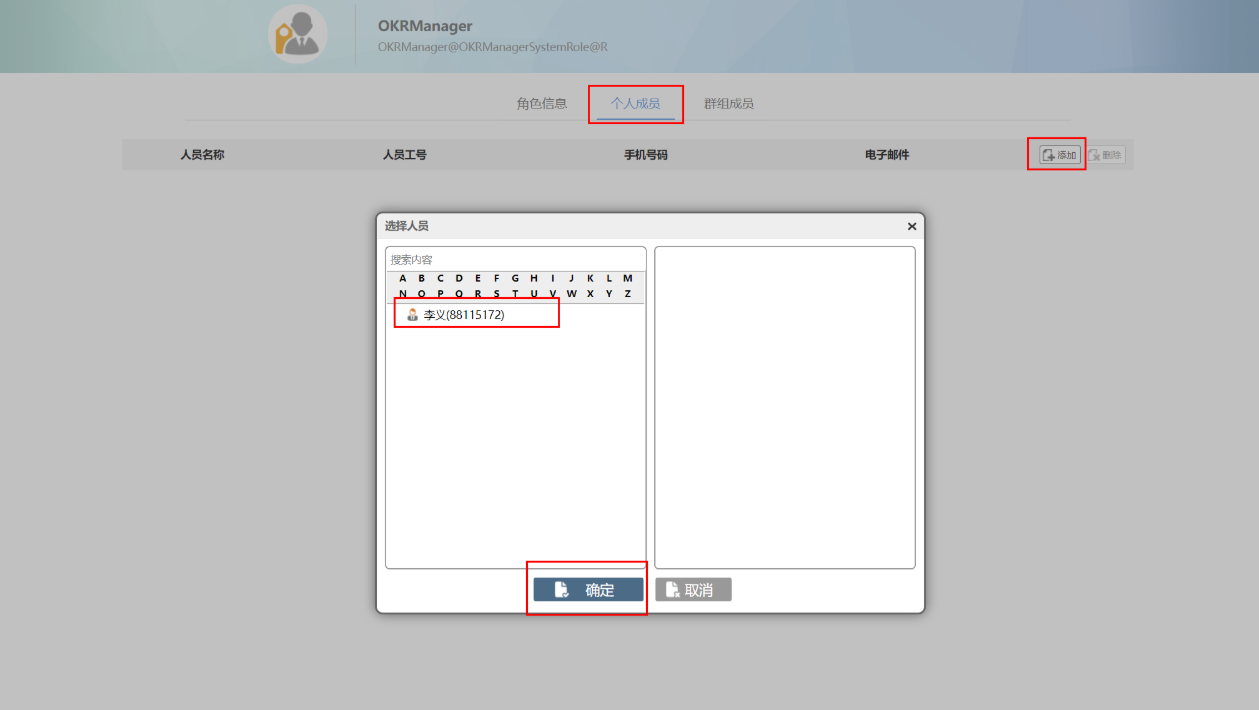Switch to the 角色信息 tab
This screenshot has width=1259, height=710.
[542, 103]
